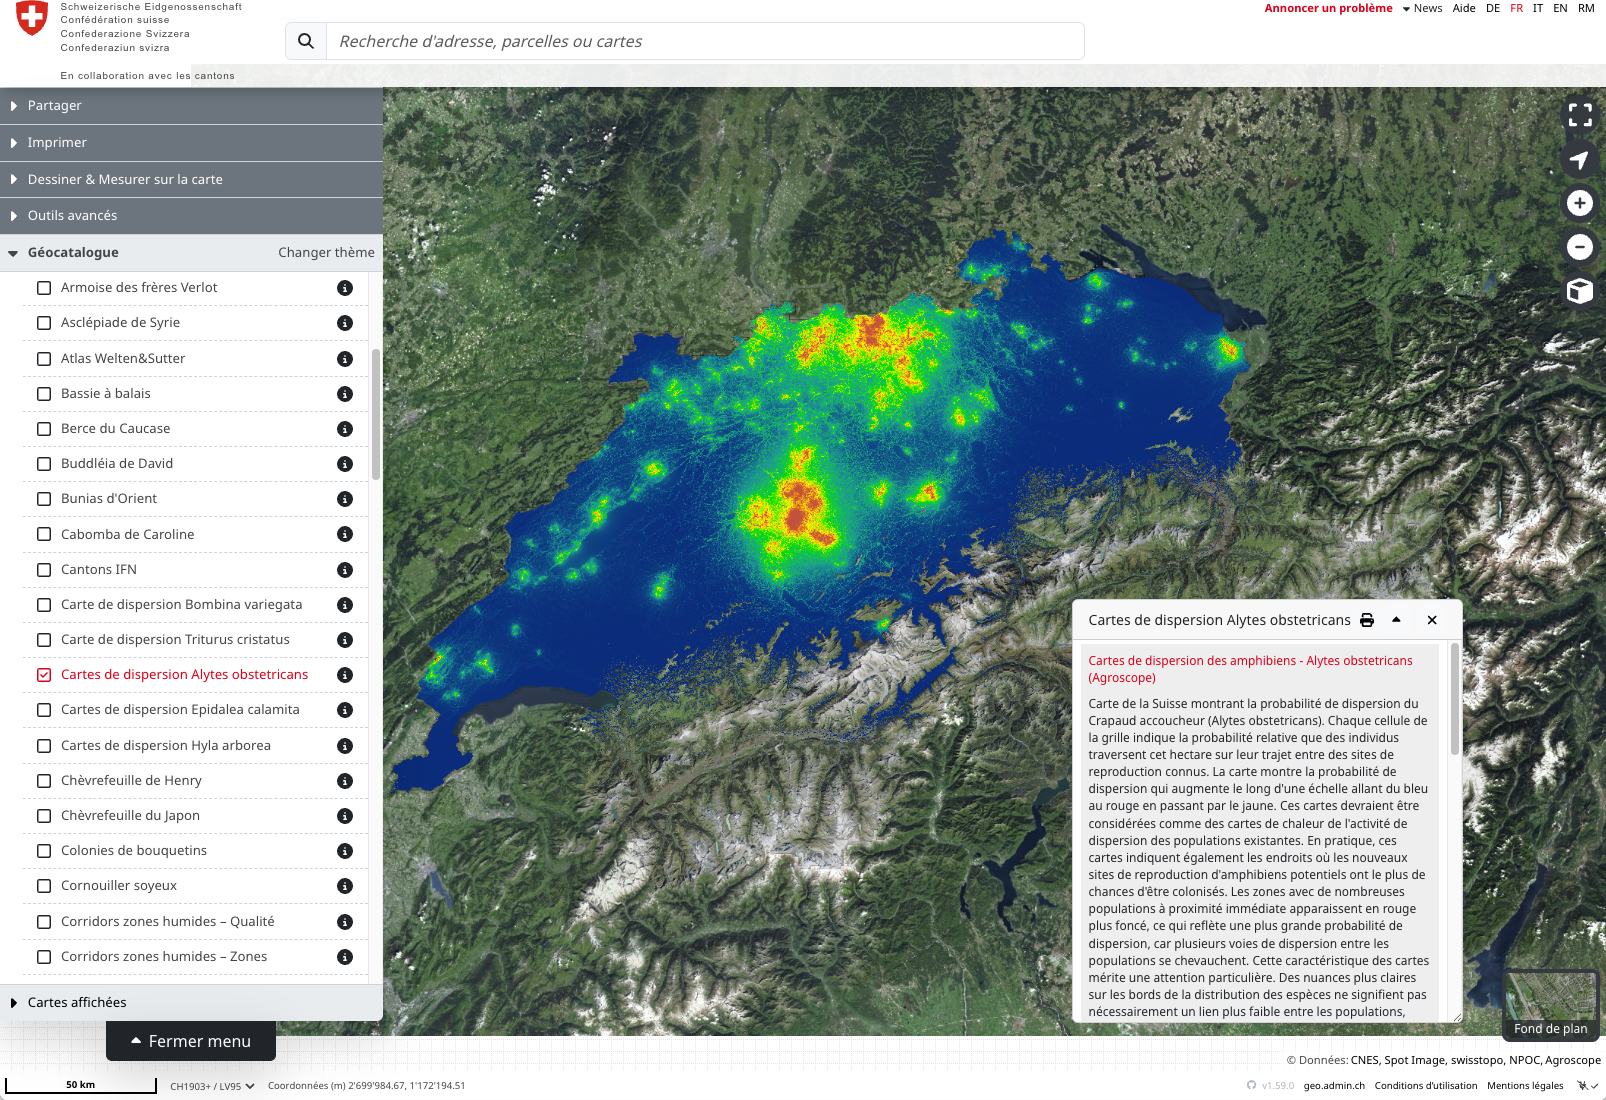Click the geolocation arrow icon
This screenshot has width=1606, height=1100.
pyautogui.click(x=1579, y=160)
